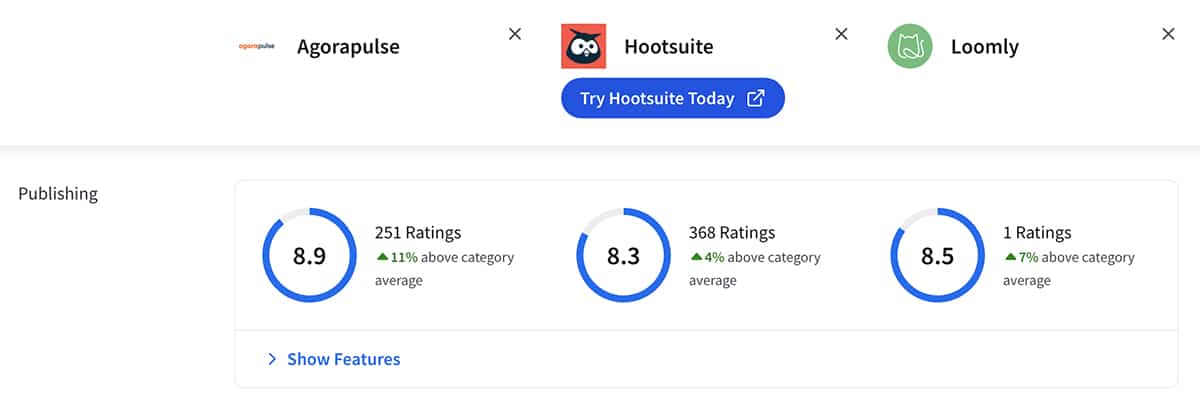Expand the Show Features chevron
This screenshot has height=409, width=1200.
(272, 359)
